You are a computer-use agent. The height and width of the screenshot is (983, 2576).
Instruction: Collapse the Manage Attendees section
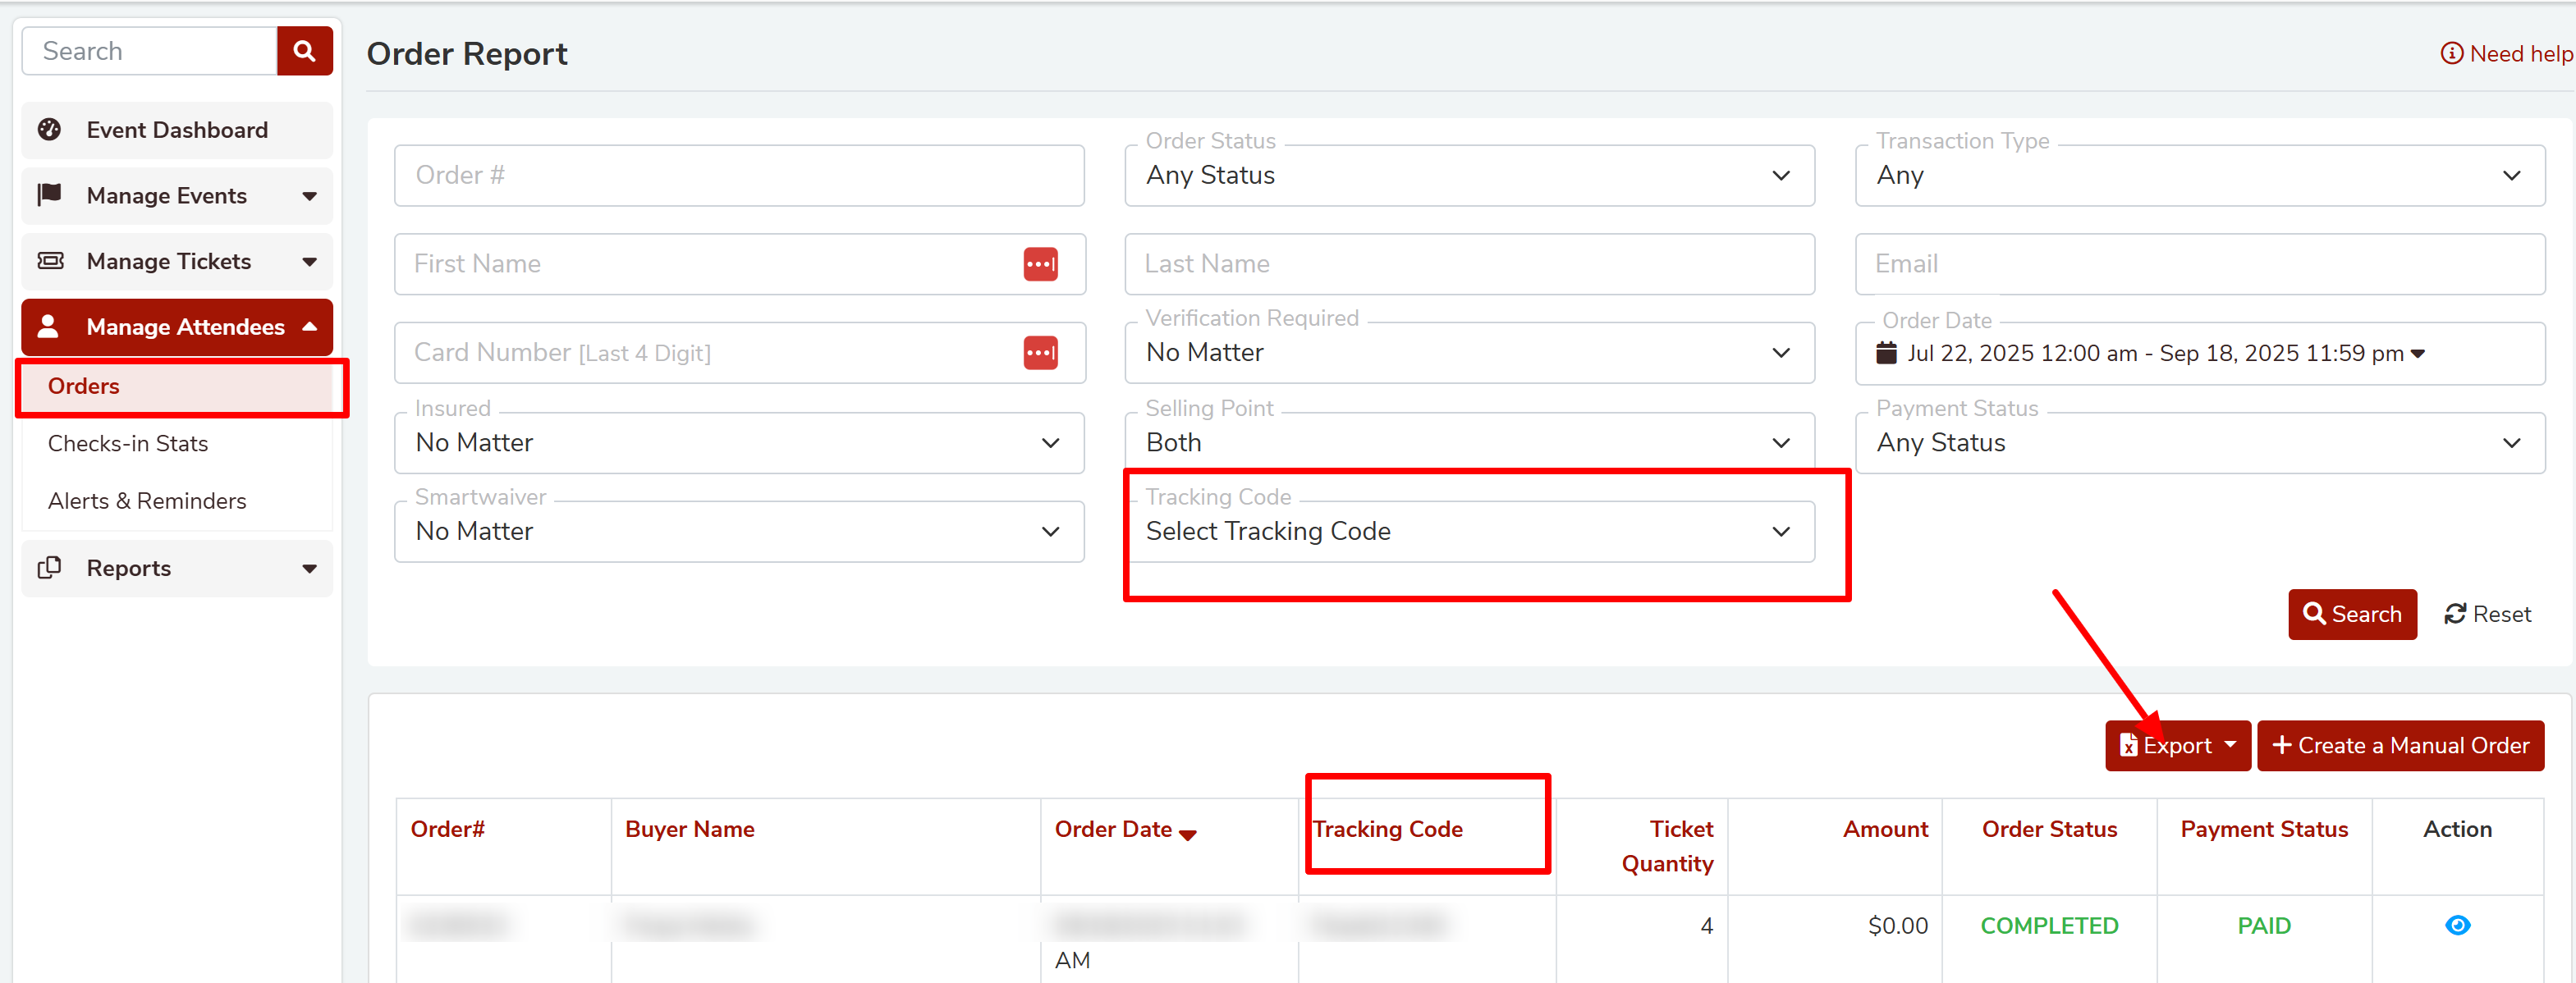pyautogui.click(x=309, y=327)
